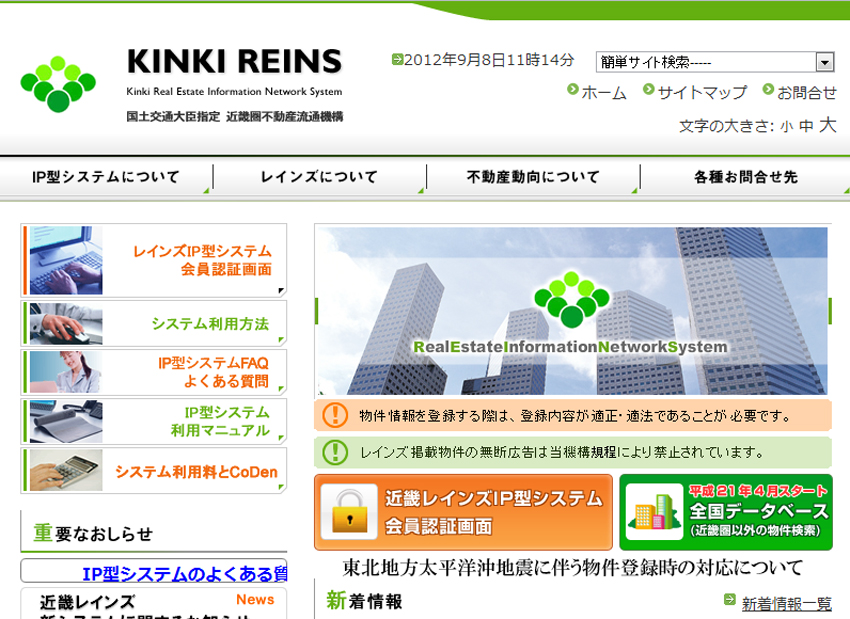Click the skyscraper hero banner image
The image size is (850, 619).
572,311
